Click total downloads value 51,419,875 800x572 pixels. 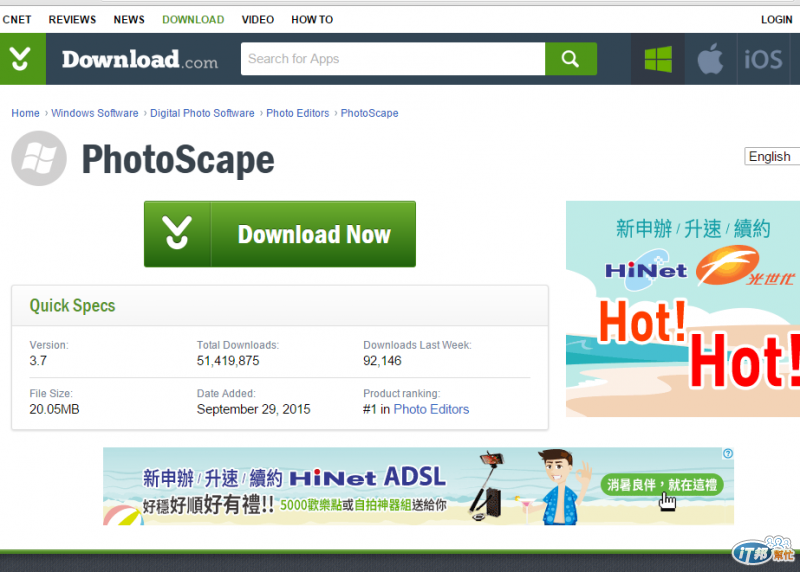[x=228, y=361]
